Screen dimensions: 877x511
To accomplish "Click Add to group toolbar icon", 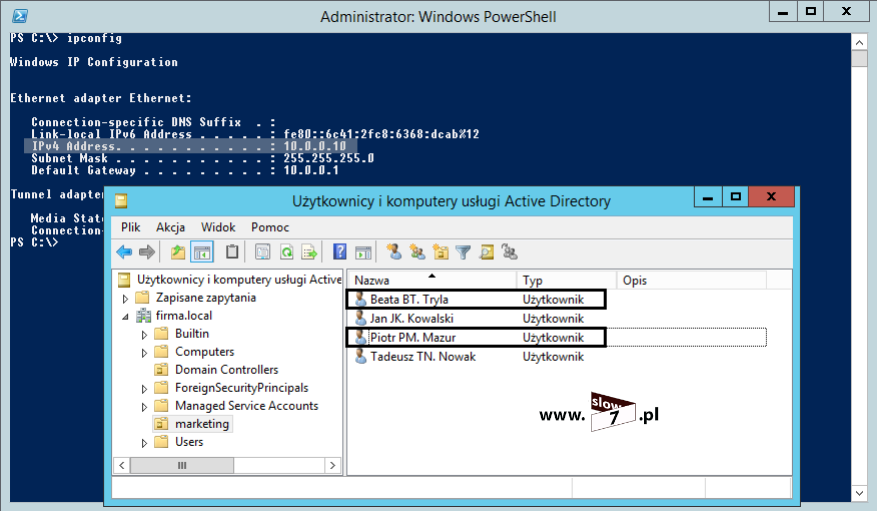I will click(510, 252).
